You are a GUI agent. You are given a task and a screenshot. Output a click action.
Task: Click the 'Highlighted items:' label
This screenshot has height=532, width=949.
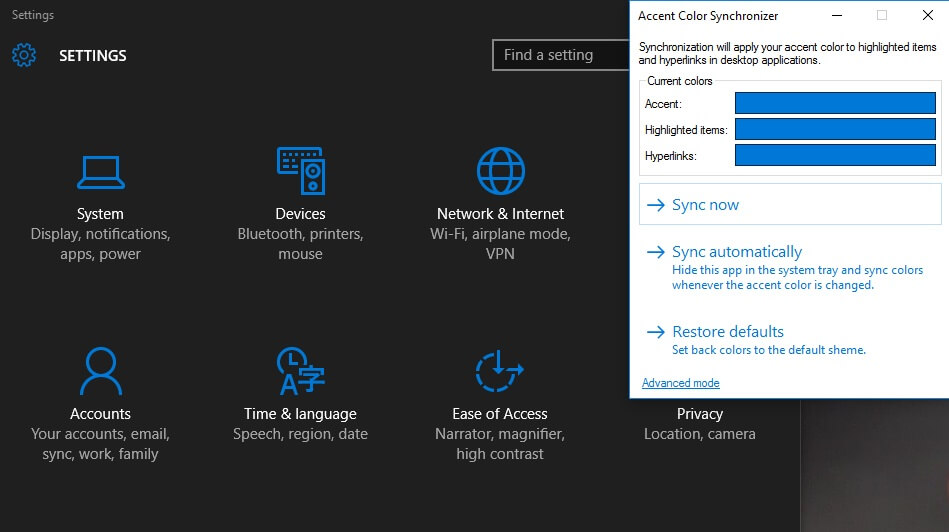[686, 130]
